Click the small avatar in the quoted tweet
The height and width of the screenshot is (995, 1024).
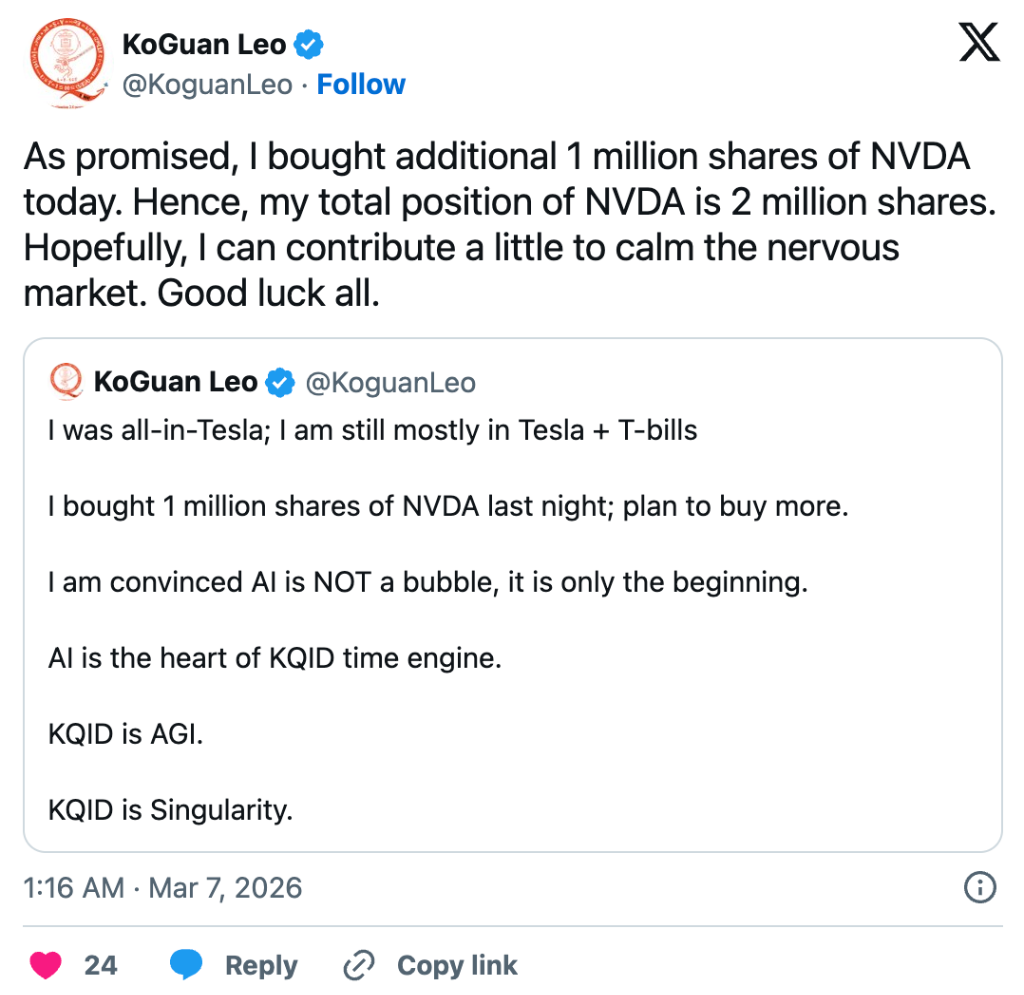point(67,382)
